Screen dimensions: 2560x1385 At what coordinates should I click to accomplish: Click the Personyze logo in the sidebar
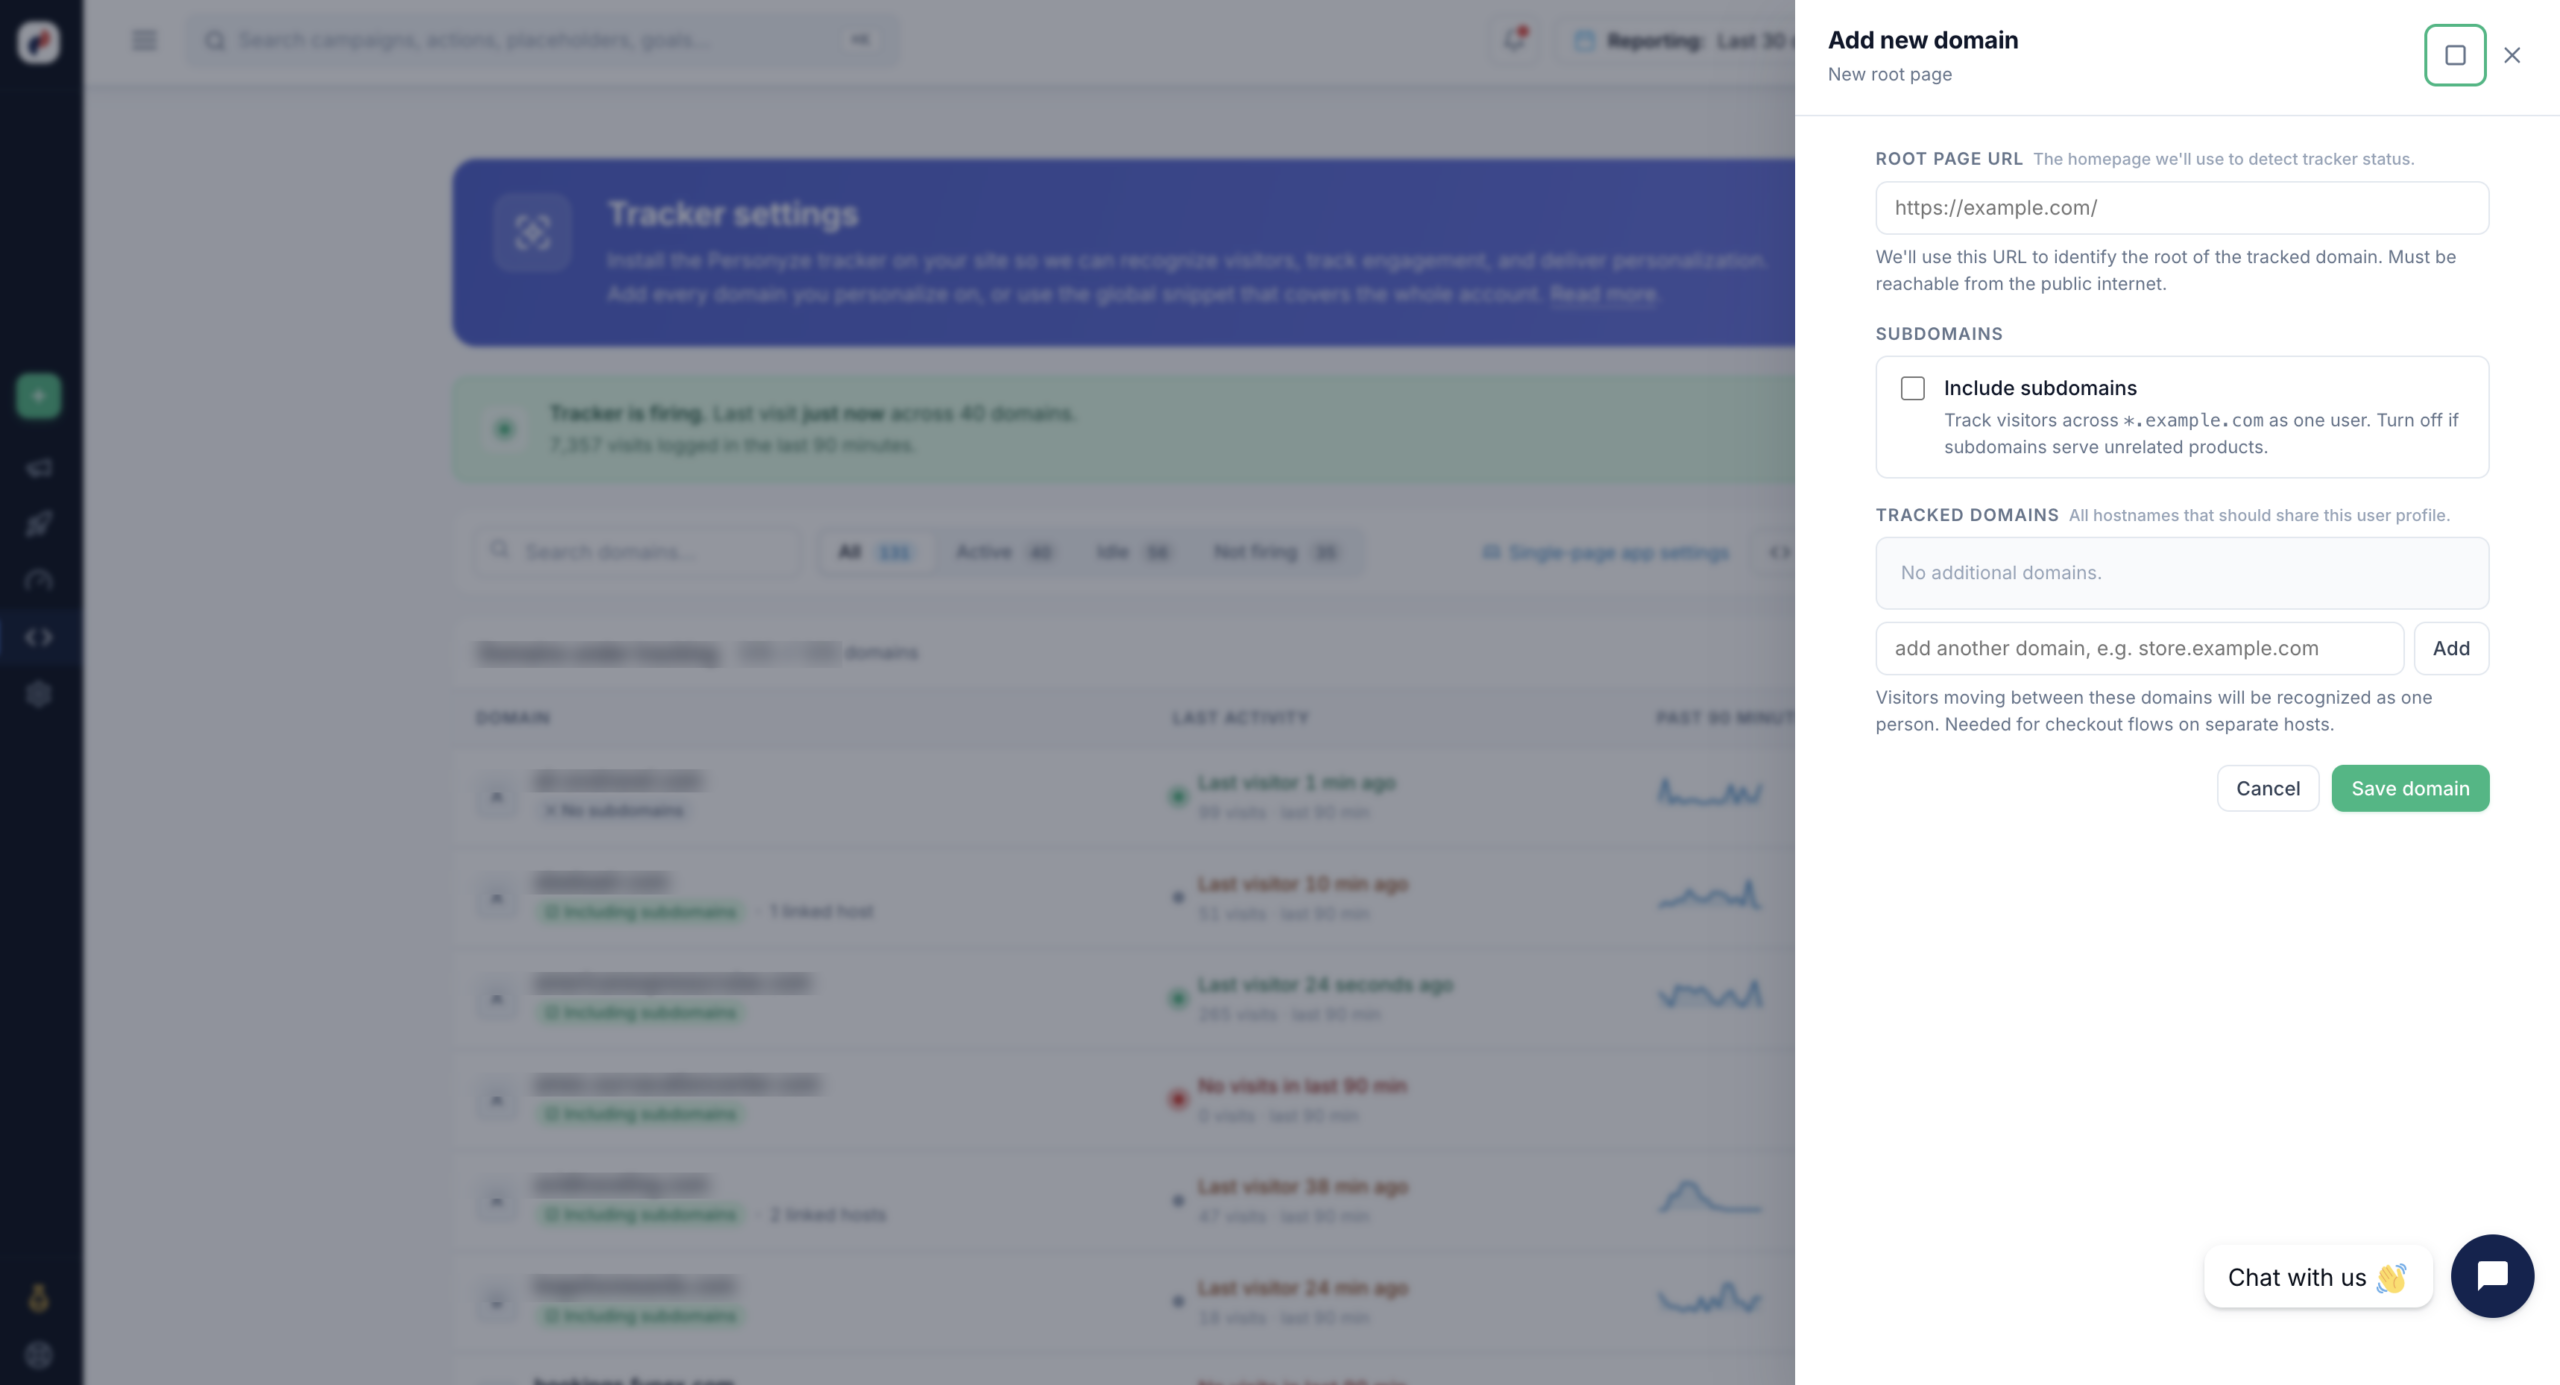pyautogui.click(x=39, y=41)
